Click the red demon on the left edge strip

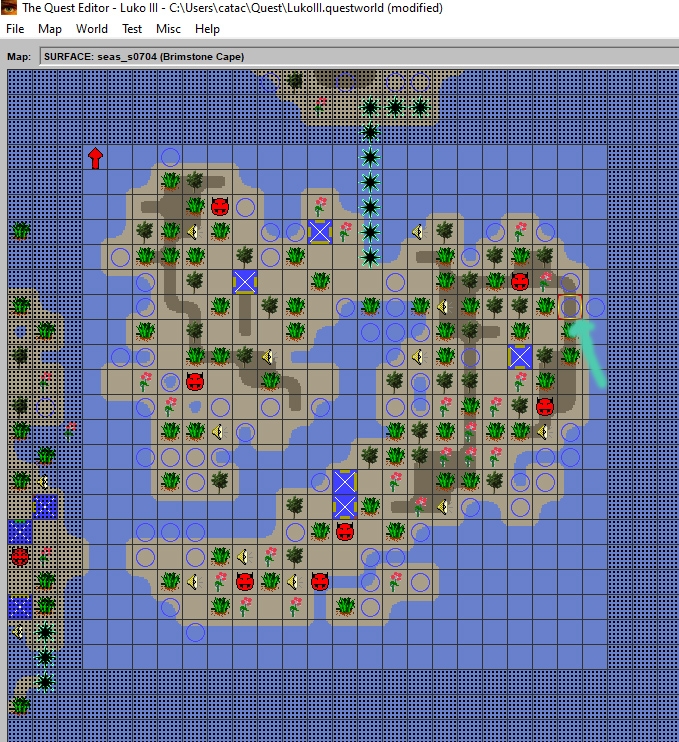click(x=20, y=556)
